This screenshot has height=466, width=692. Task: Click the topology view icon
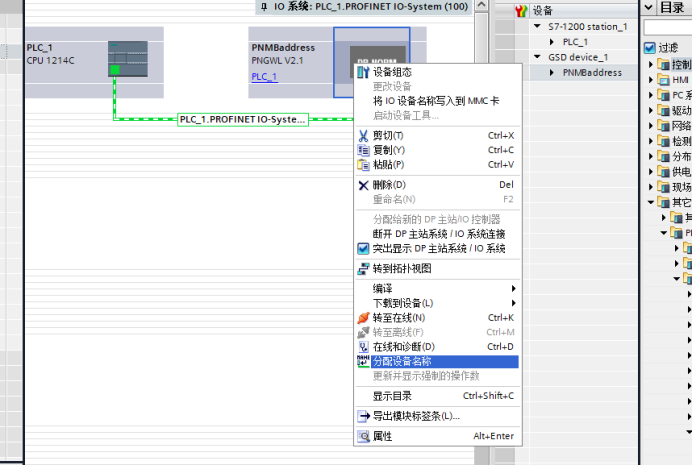click(363, 269)
